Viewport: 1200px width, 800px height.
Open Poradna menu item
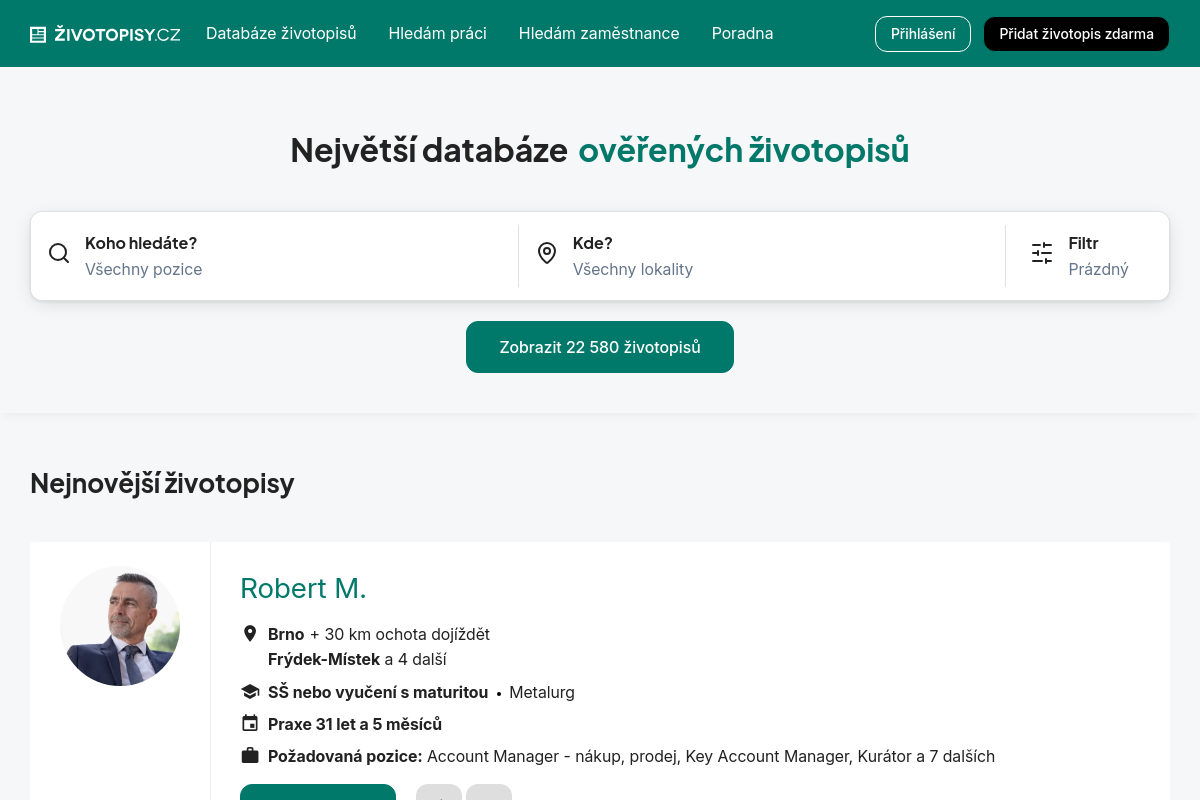click(742, 33)
